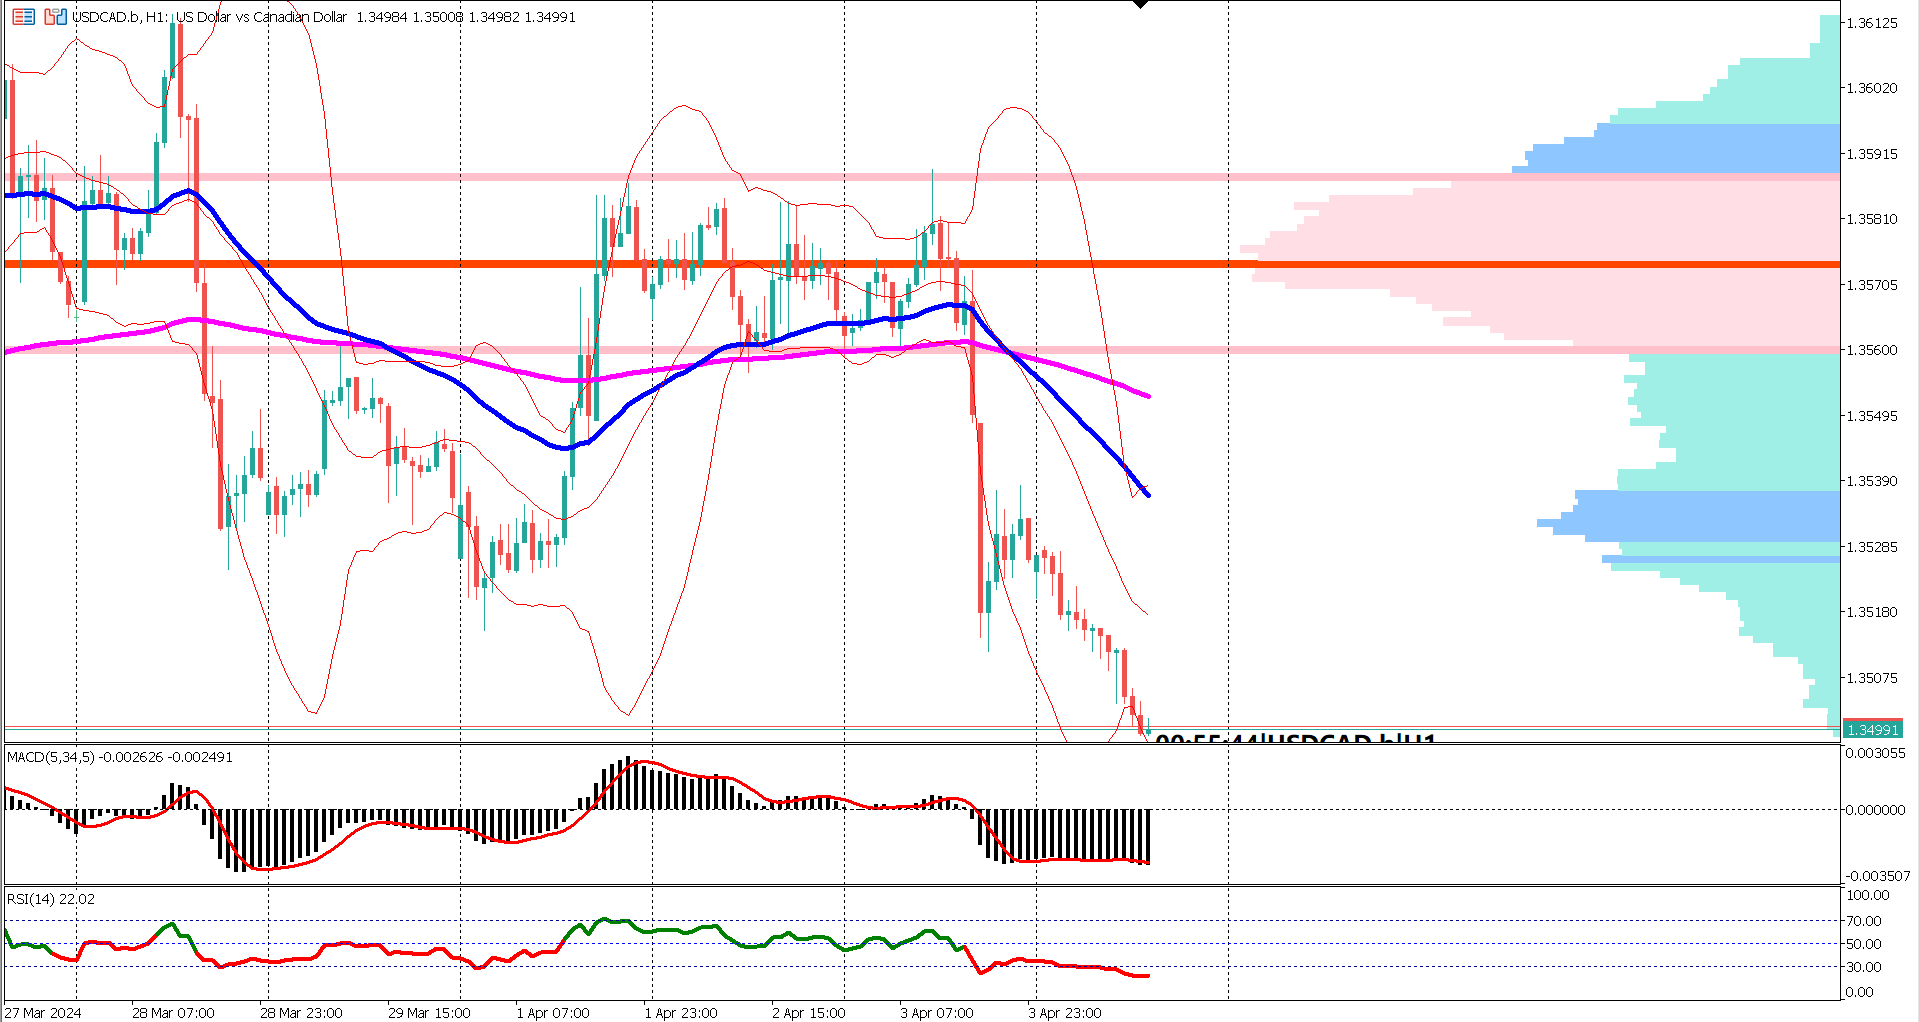Click the 27 Mar 2024 axis label

[45, 1012]
